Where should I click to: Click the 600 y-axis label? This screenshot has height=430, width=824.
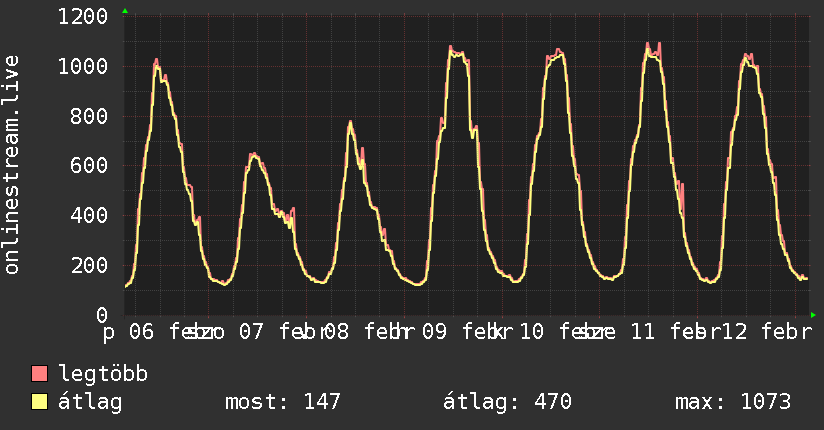[x=89, y=166]
